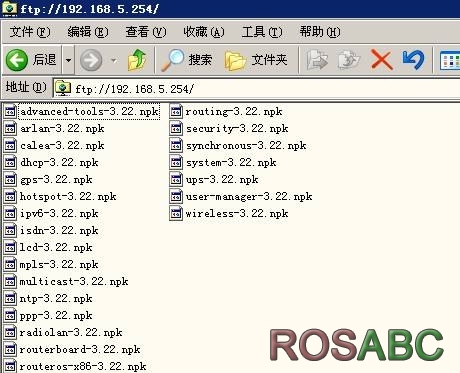Image resolution: width=460 pixels, height=373 pixels.
Task: Select file icon of arlan-3.22.npk
Action: [x=10, y=128]
